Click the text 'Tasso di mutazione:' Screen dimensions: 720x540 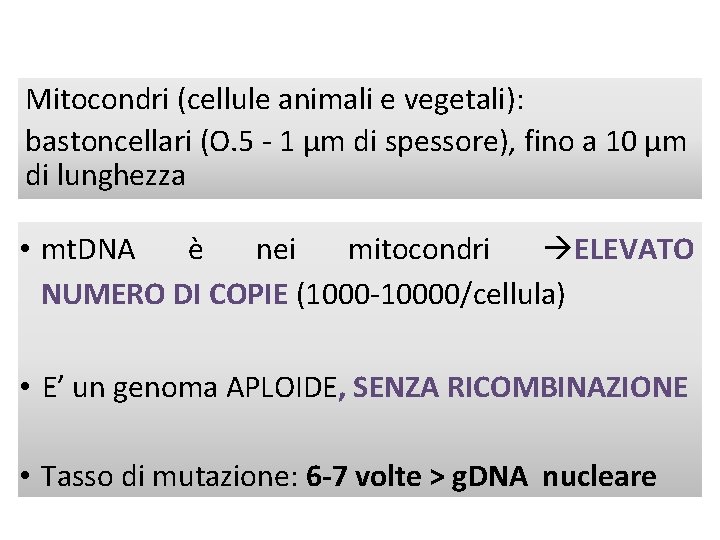(170, 476)
